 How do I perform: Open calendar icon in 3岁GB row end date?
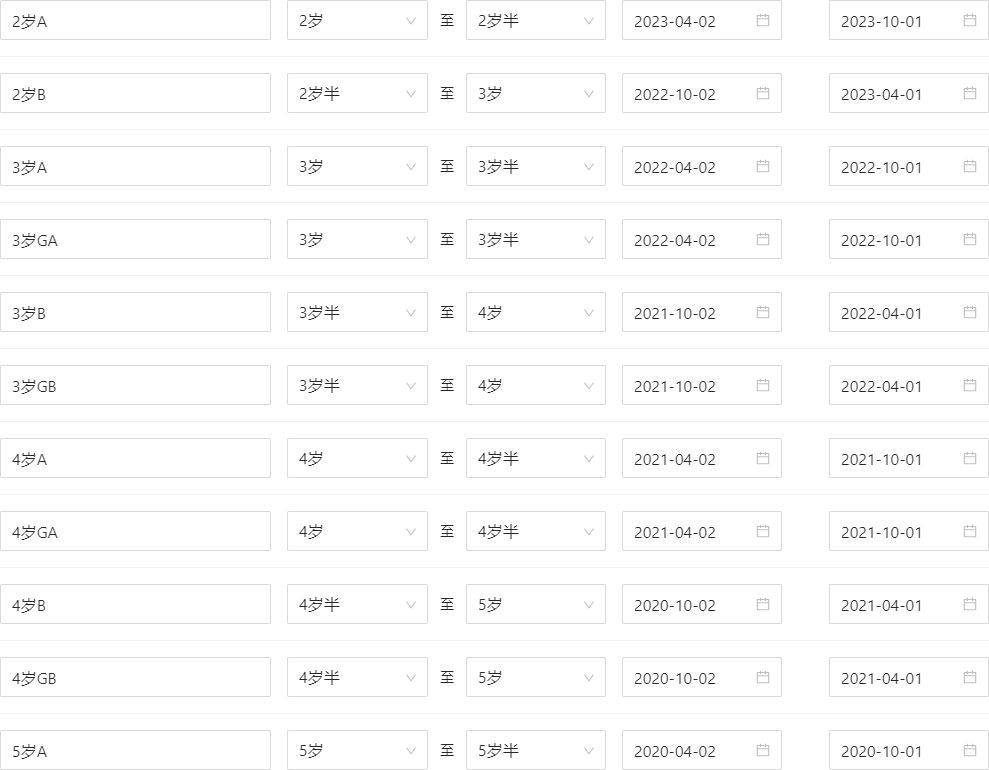point(970,385)
